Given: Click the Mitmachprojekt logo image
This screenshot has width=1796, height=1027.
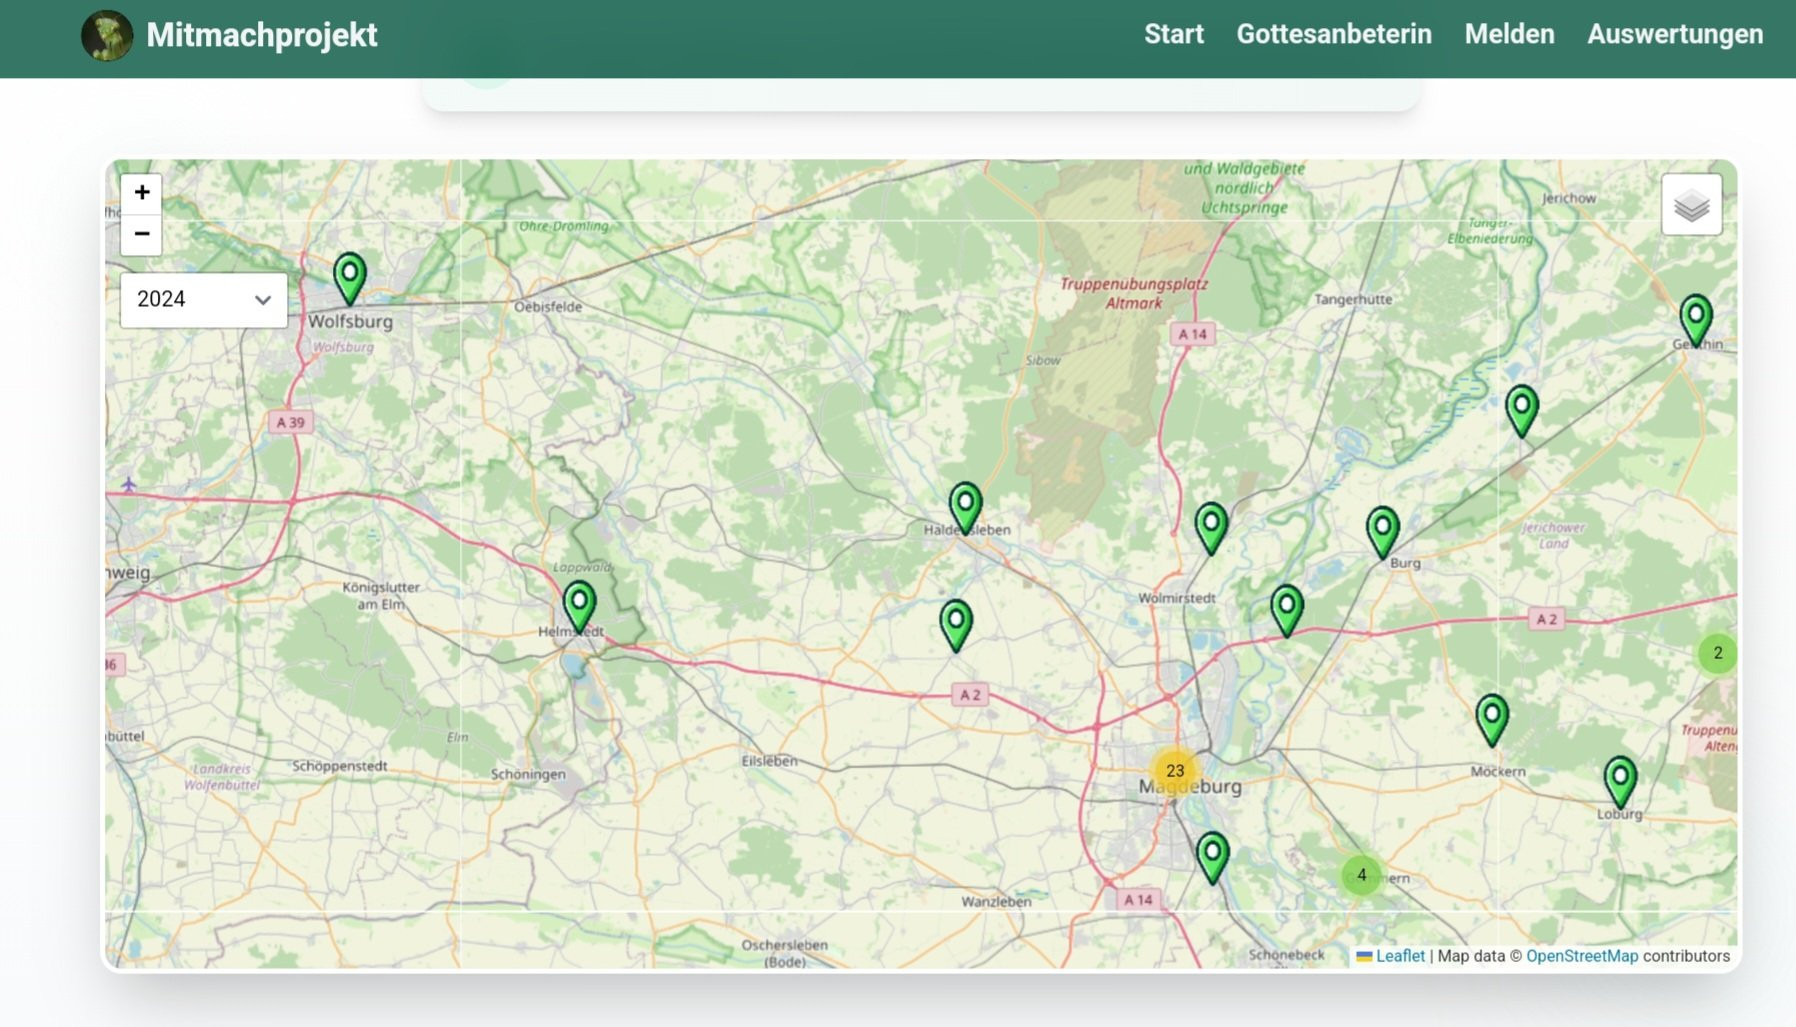Looking at the screenshot, I should [107, 35].
